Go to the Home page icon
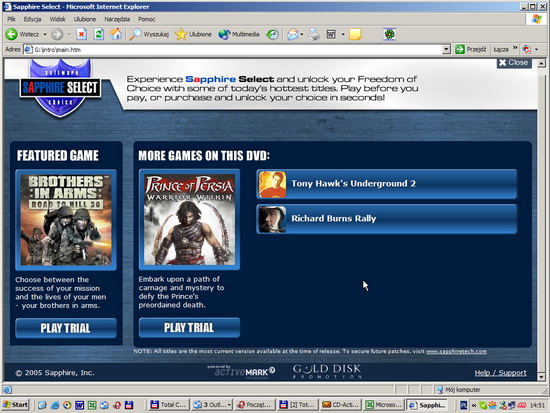Viewport: 550px width, 413px height. click(x=116, y=34)
